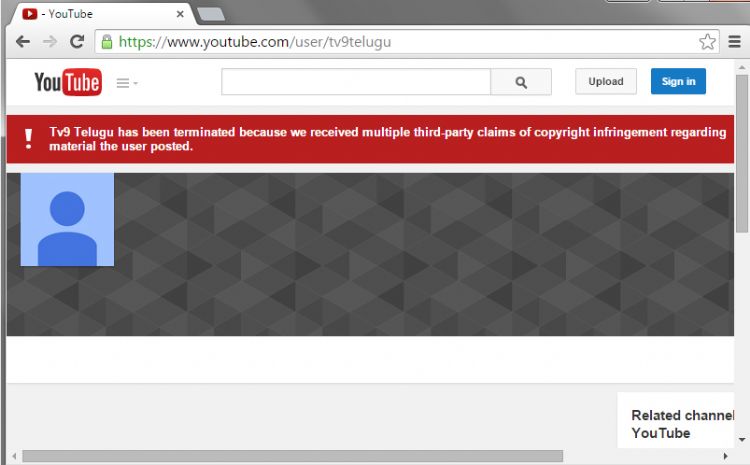Viewport: 750px width, 465px height.
Task: Focus the YouTube search field
Action: pos(355,82)
